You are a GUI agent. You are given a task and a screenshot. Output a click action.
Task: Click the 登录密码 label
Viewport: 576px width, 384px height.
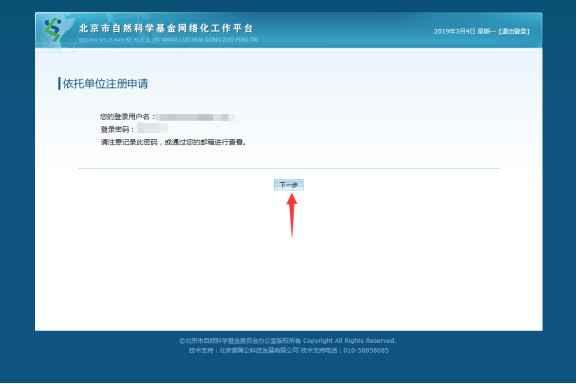[x=117, y=129]
